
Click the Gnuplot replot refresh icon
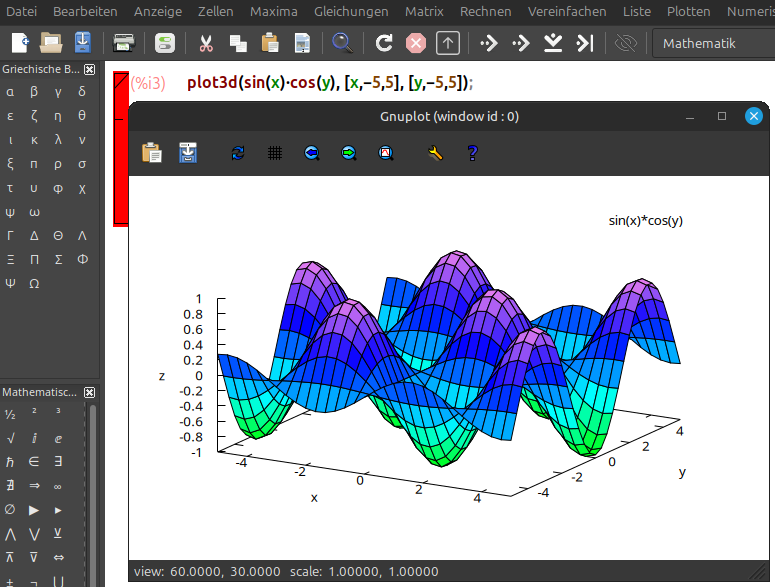click(x=237, y=153)
